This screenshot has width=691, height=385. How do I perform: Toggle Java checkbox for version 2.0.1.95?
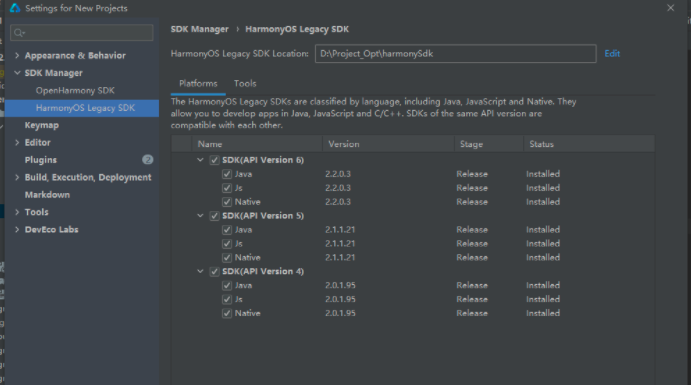pyautogui.click(x=227, y=285)
